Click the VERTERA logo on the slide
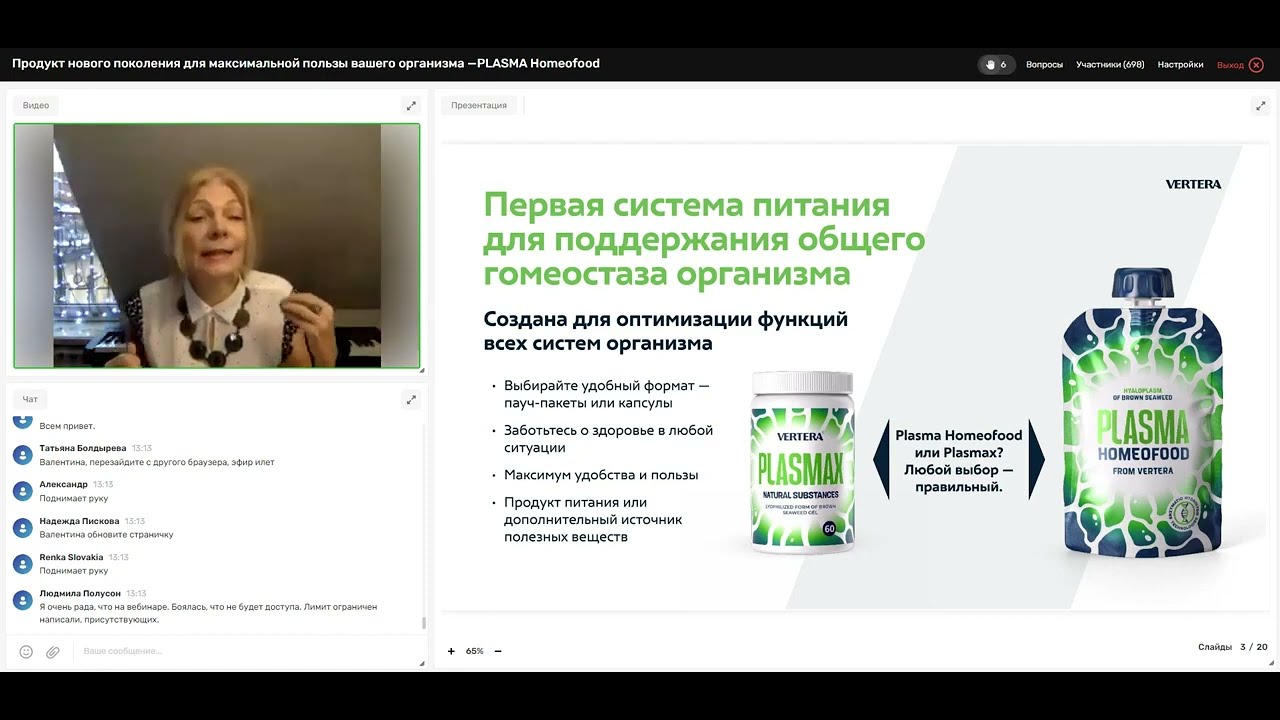The height and width of the screenshot is (720, 1280). tap(1193, 184)
